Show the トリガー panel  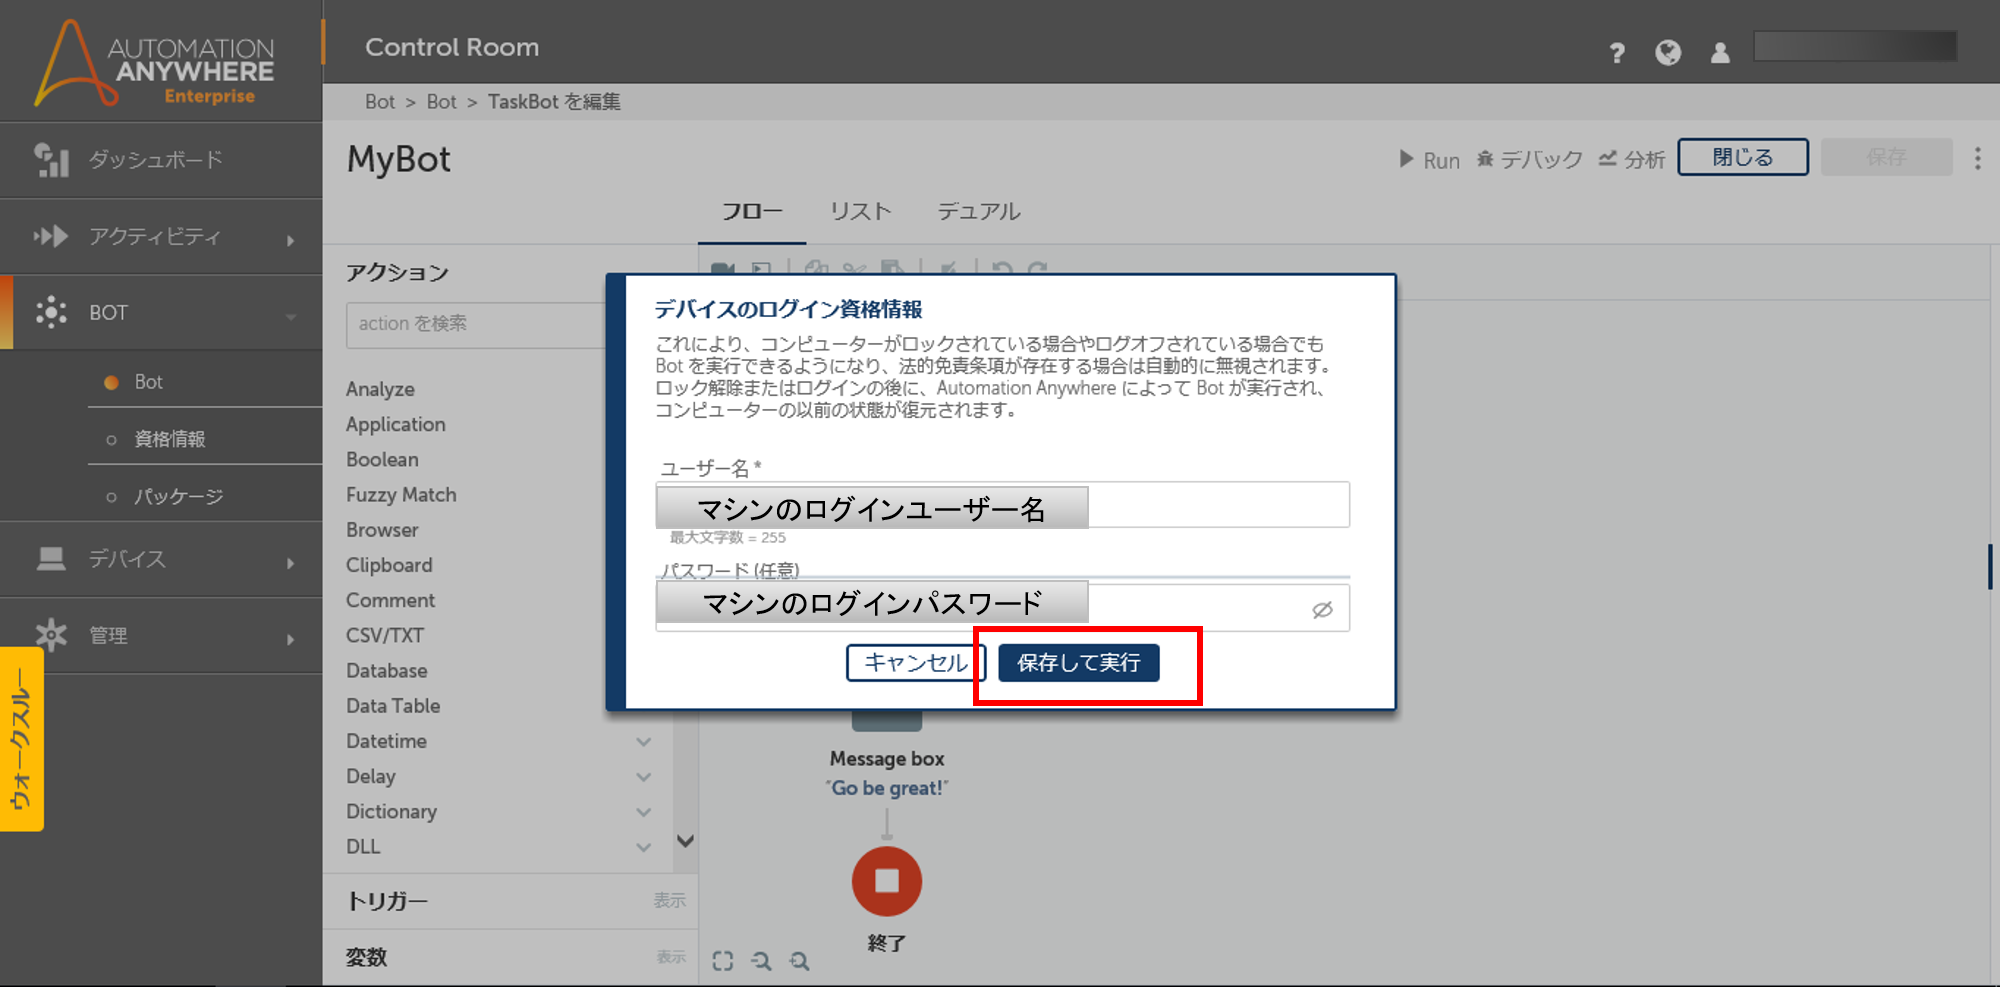tap(669, 900)
